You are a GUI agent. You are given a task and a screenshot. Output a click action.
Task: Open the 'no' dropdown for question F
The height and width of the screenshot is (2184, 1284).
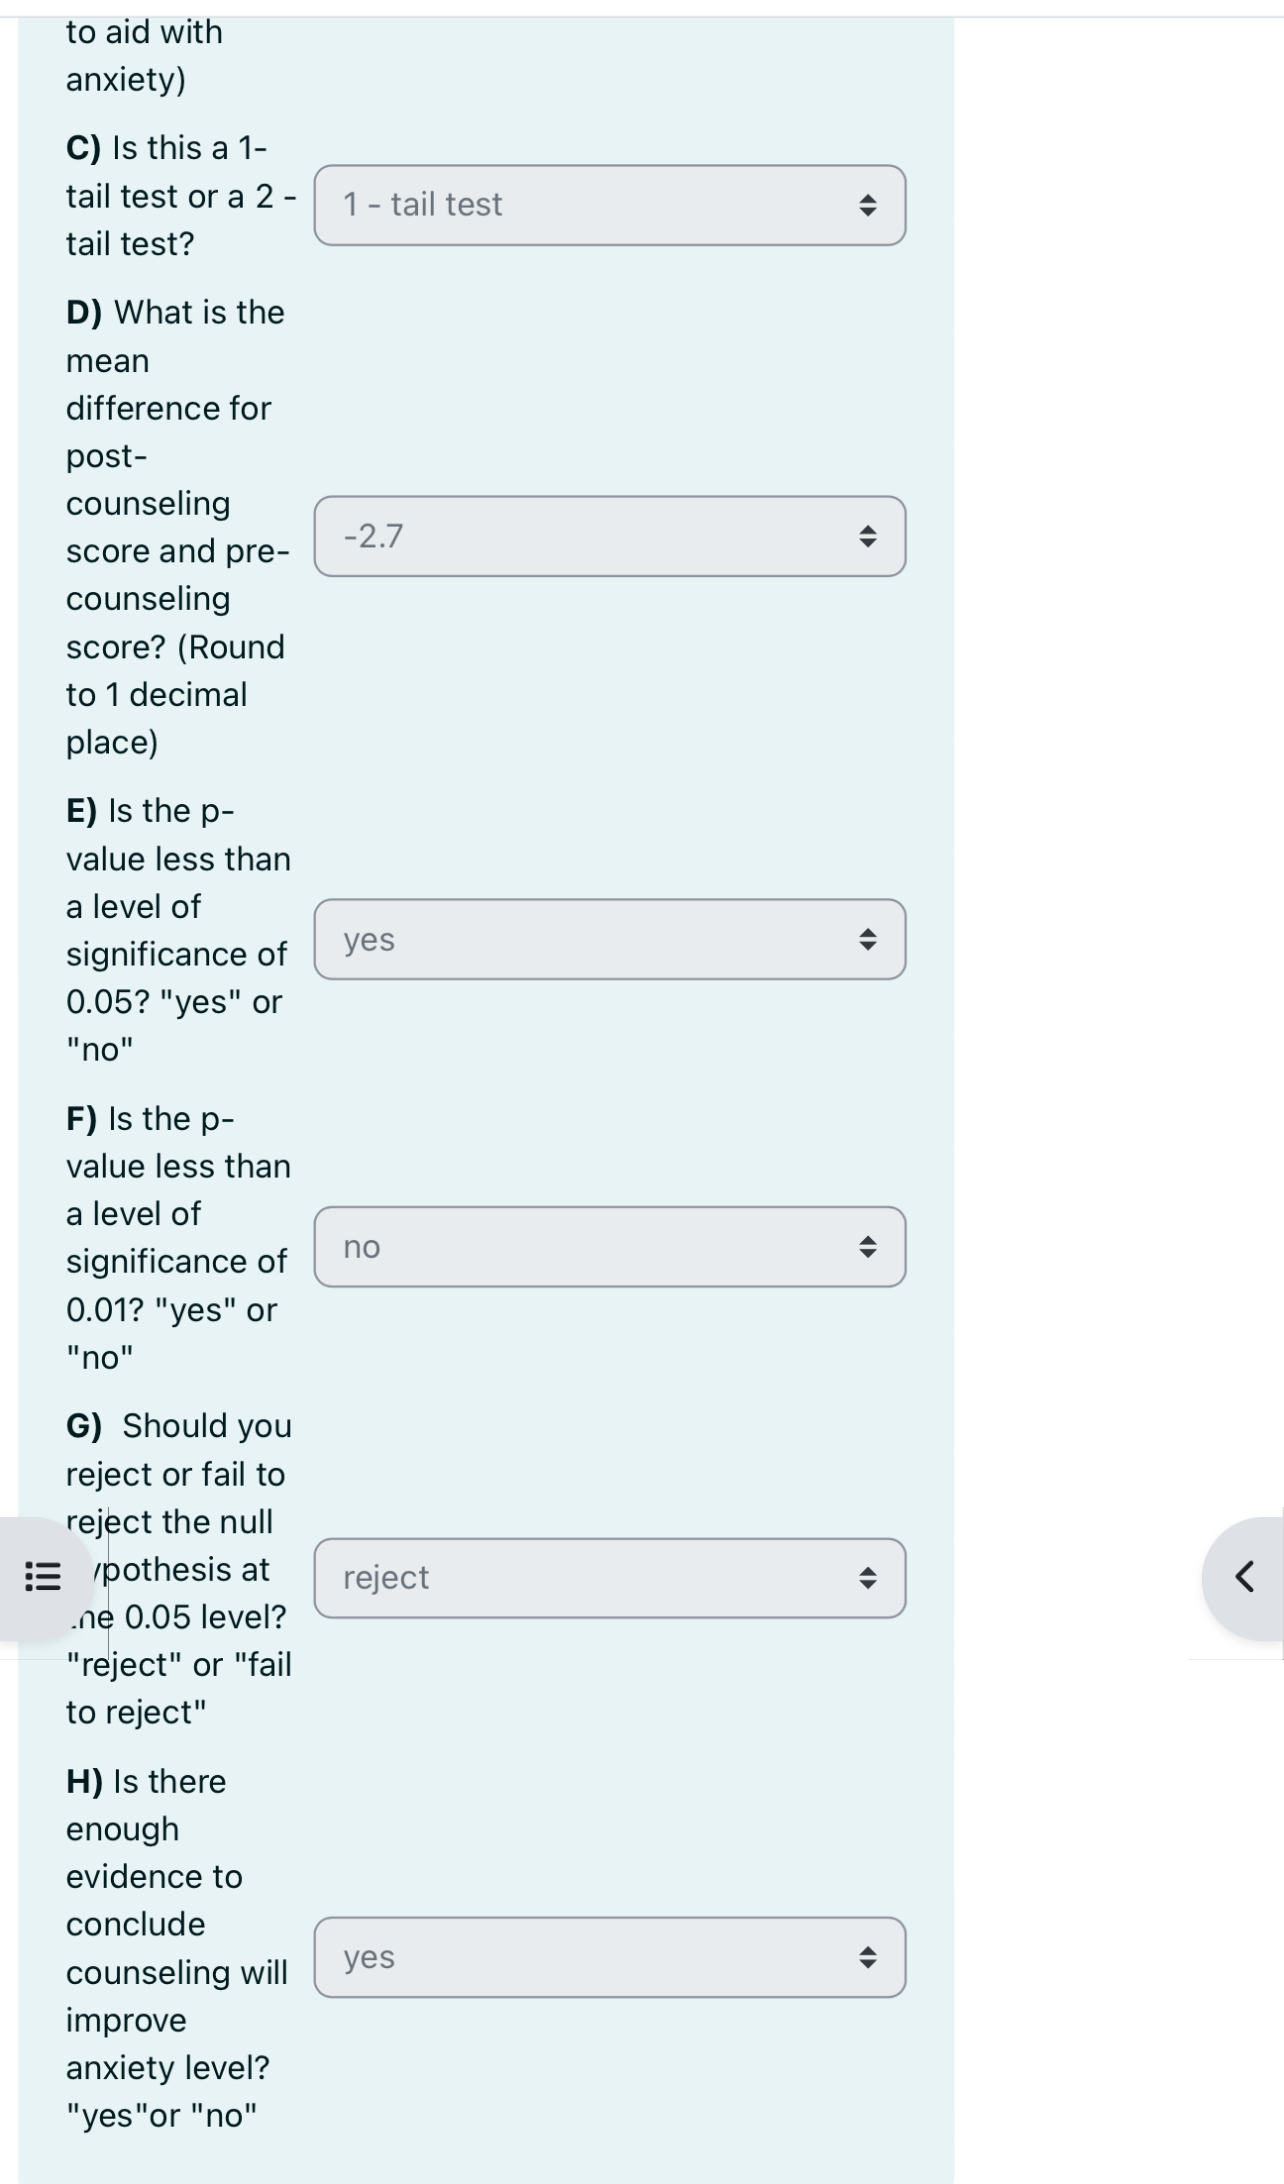pos(610,1246)
